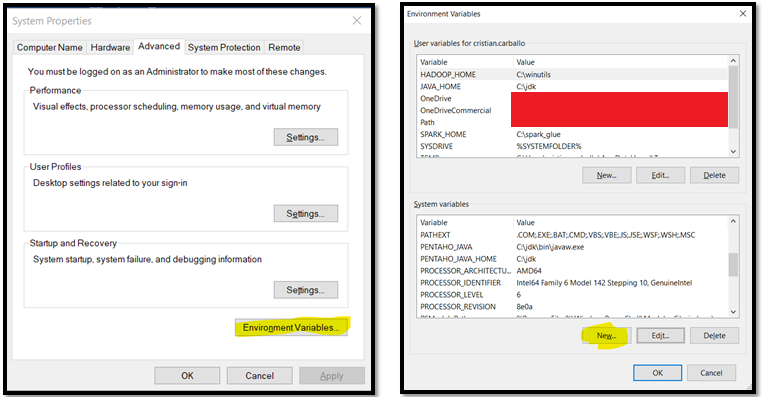The width and height of the screenshot is (764, 397).
Task: Confirm Environment Variables with OK
Action: [657, 373]
